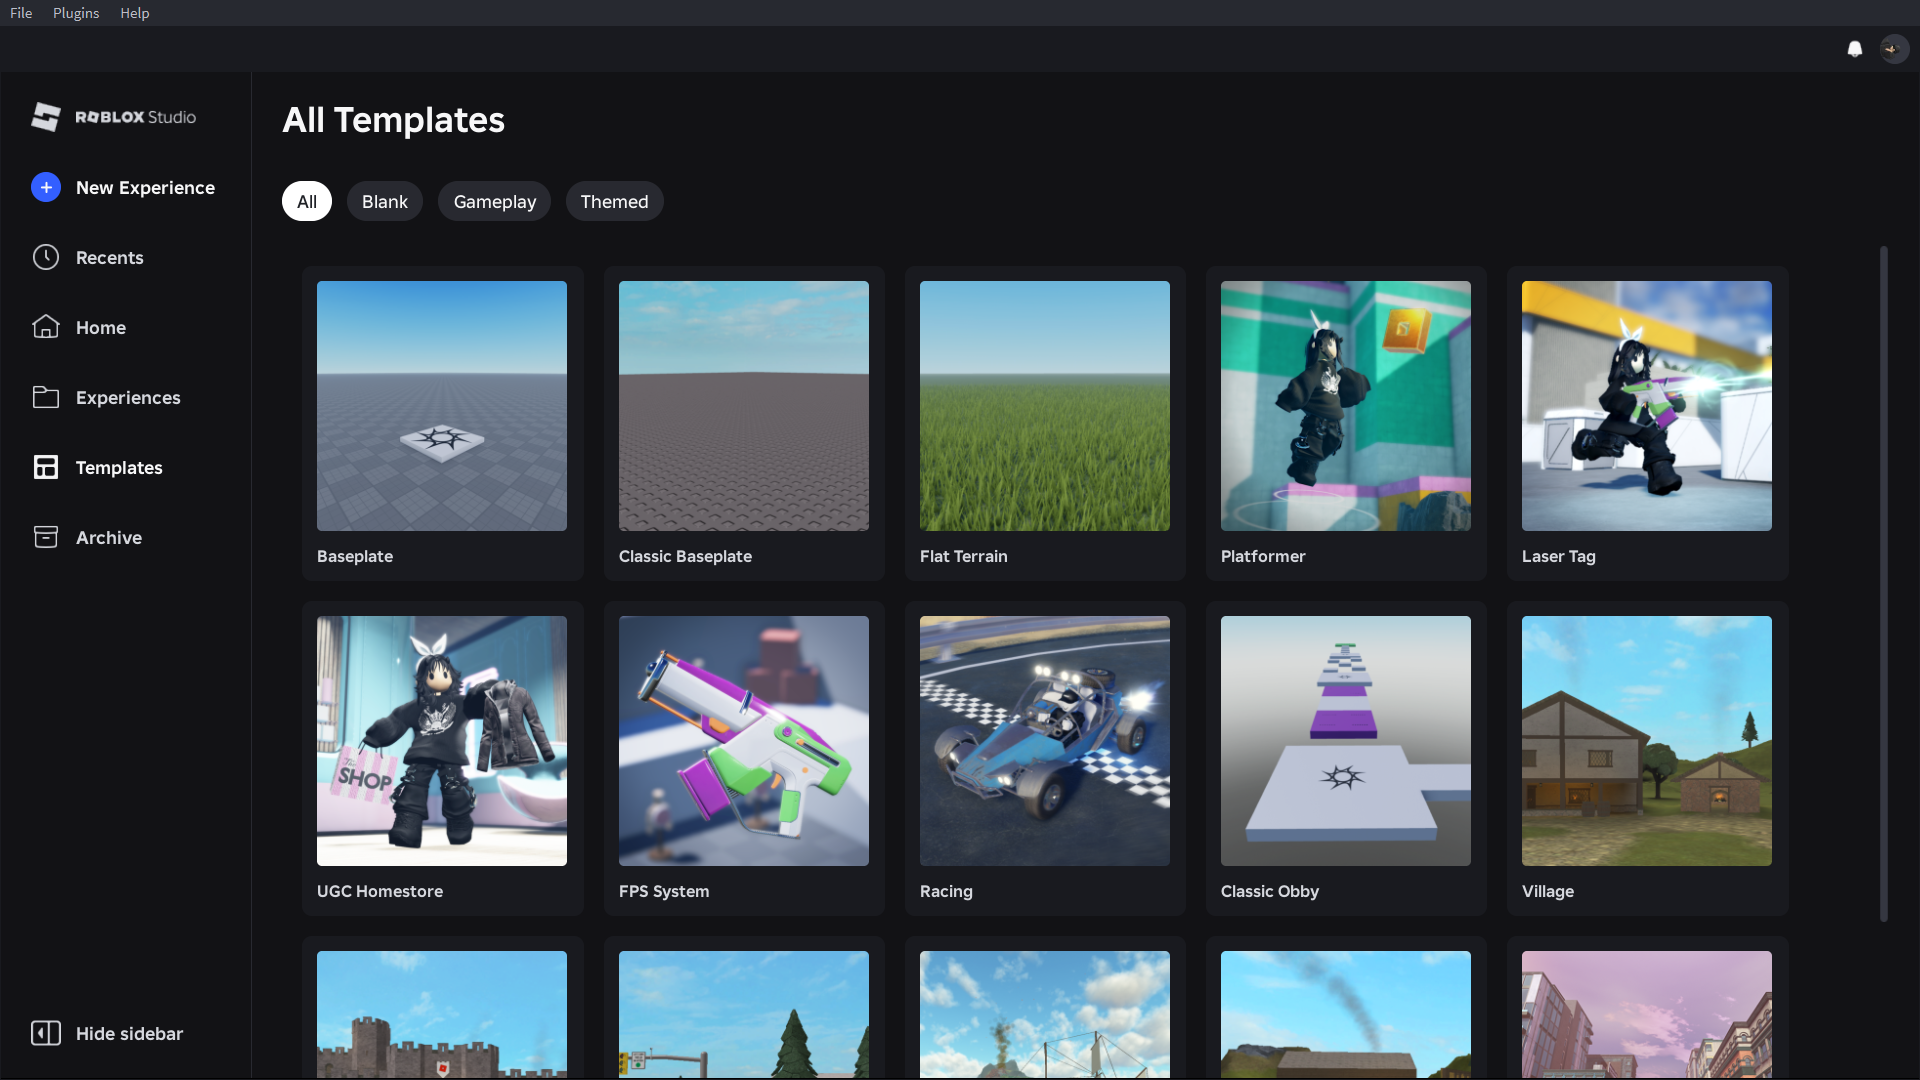Toggle the Blank filter chip
Image resolution: width=1920 pixels, height=1080 pixels.
pos(384,201)
